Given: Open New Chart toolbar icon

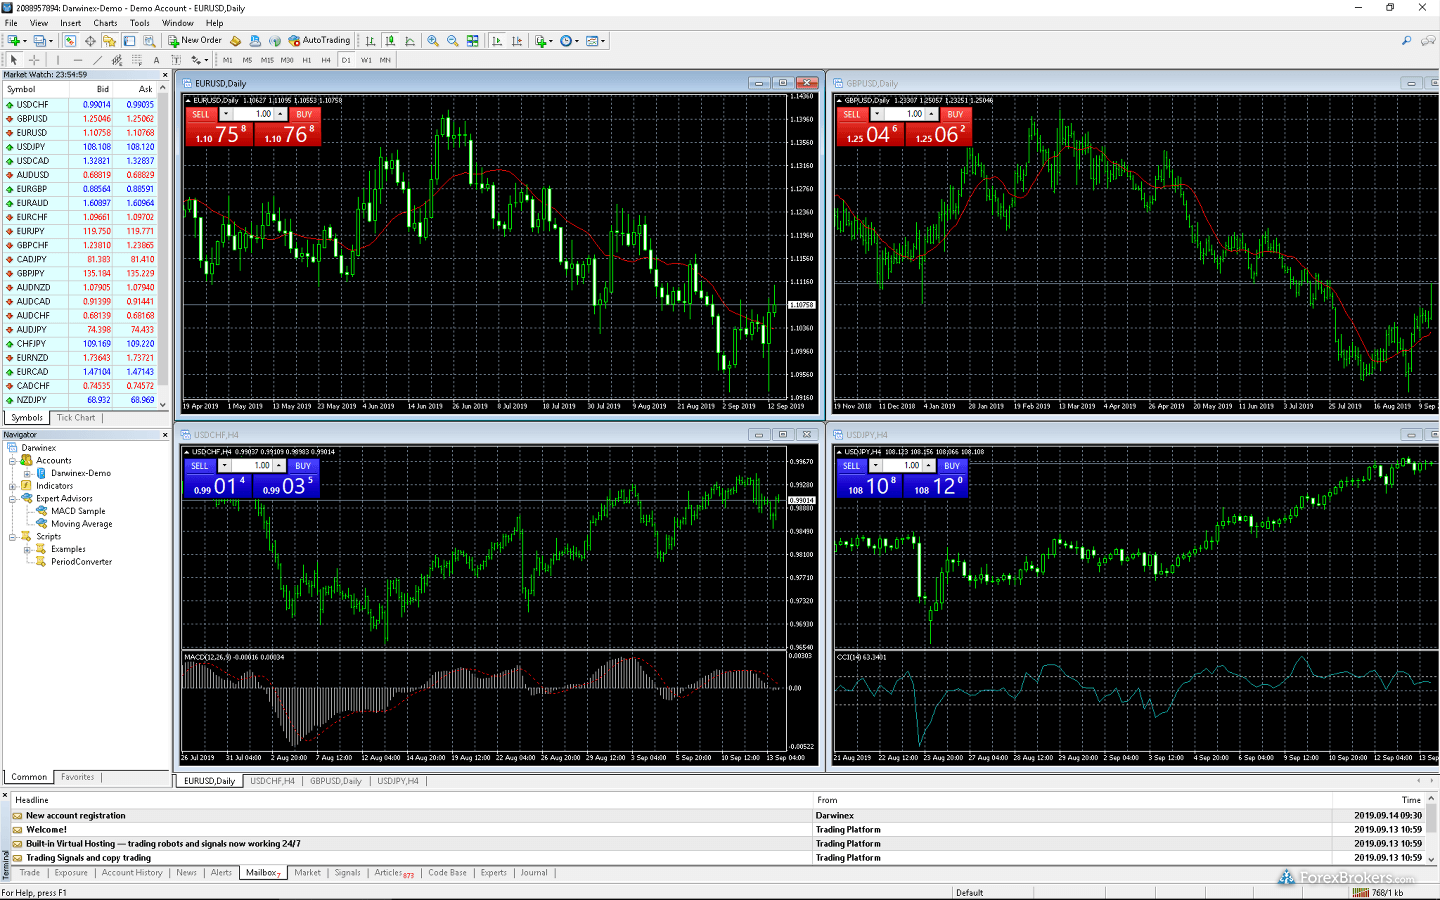Looking at the screenshot, I should 14,41.
